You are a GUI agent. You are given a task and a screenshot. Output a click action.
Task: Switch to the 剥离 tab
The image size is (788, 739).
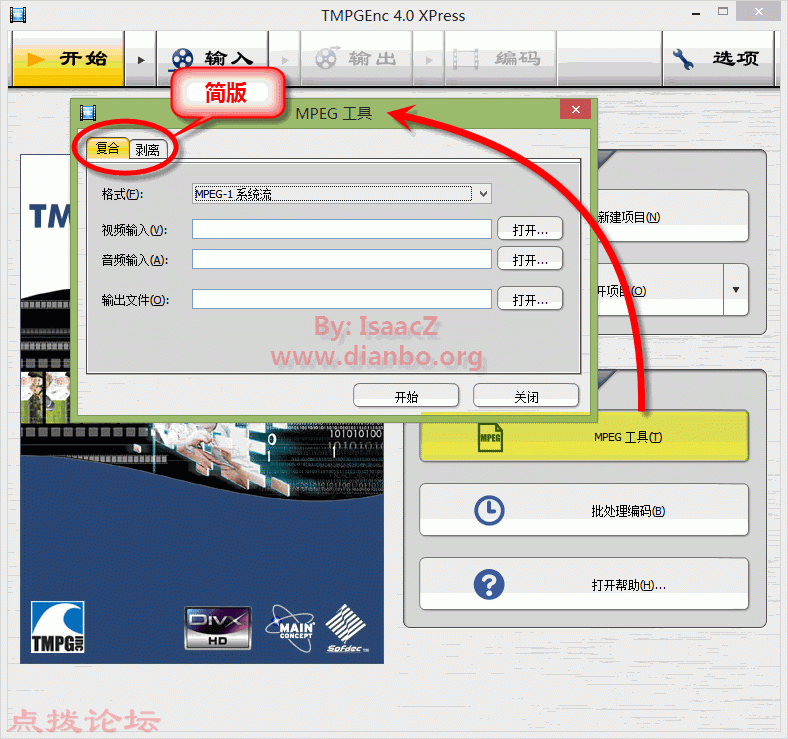(x=148, y=149)
